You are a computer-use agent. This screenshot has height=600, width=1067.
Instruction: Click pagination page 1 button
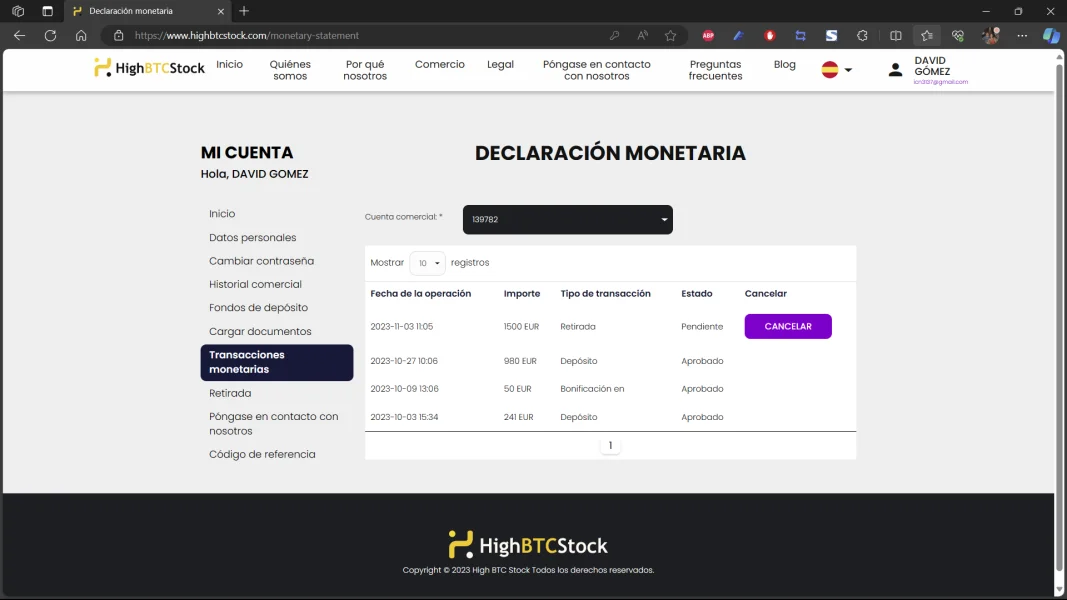[x=610, y=446]
